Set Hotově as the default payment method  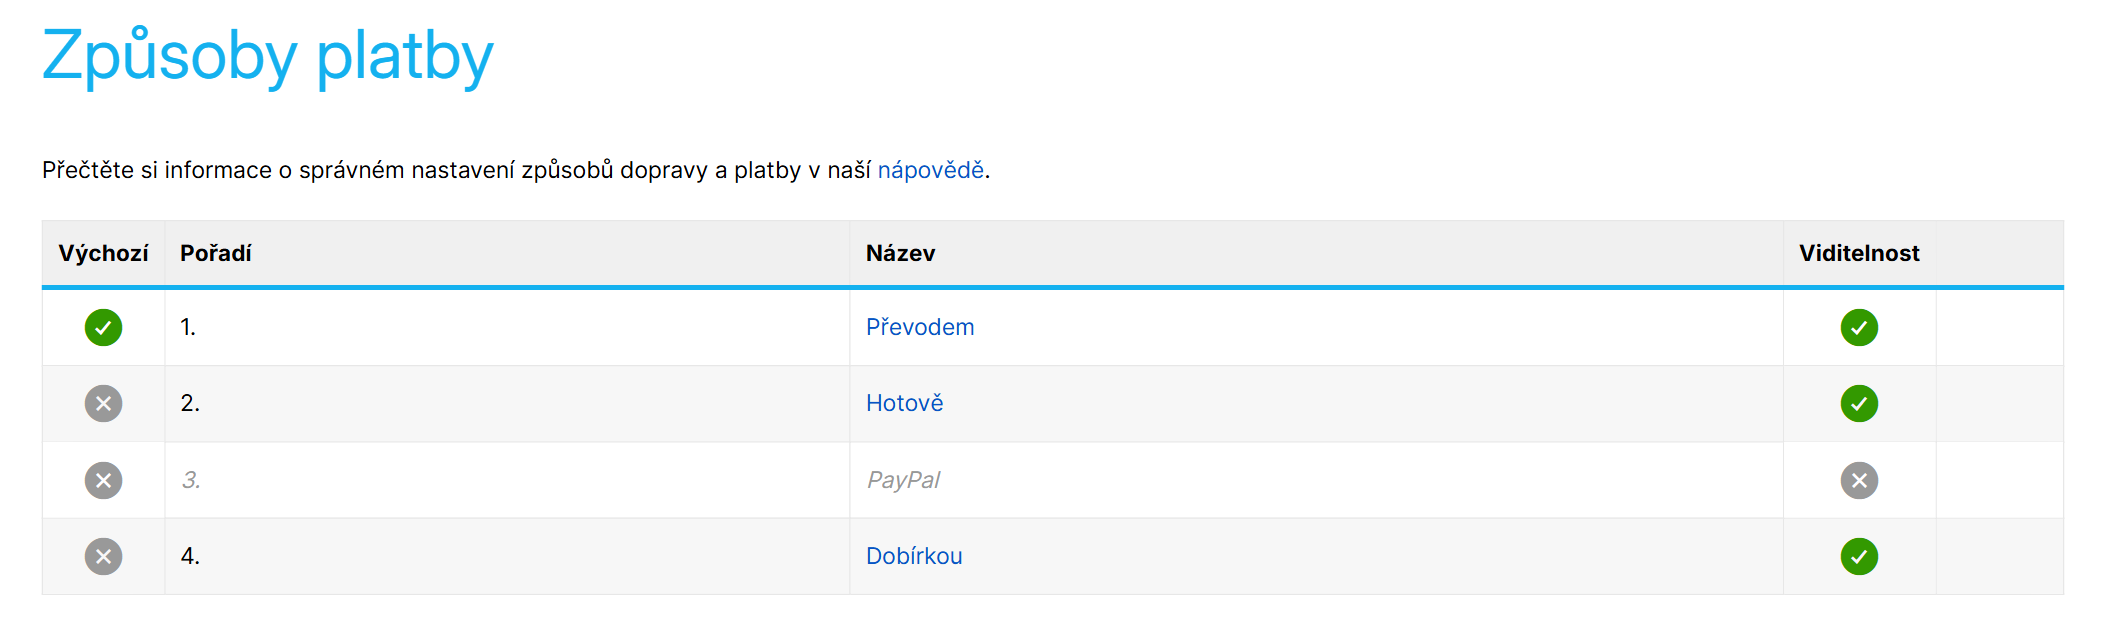coord(103,403)
